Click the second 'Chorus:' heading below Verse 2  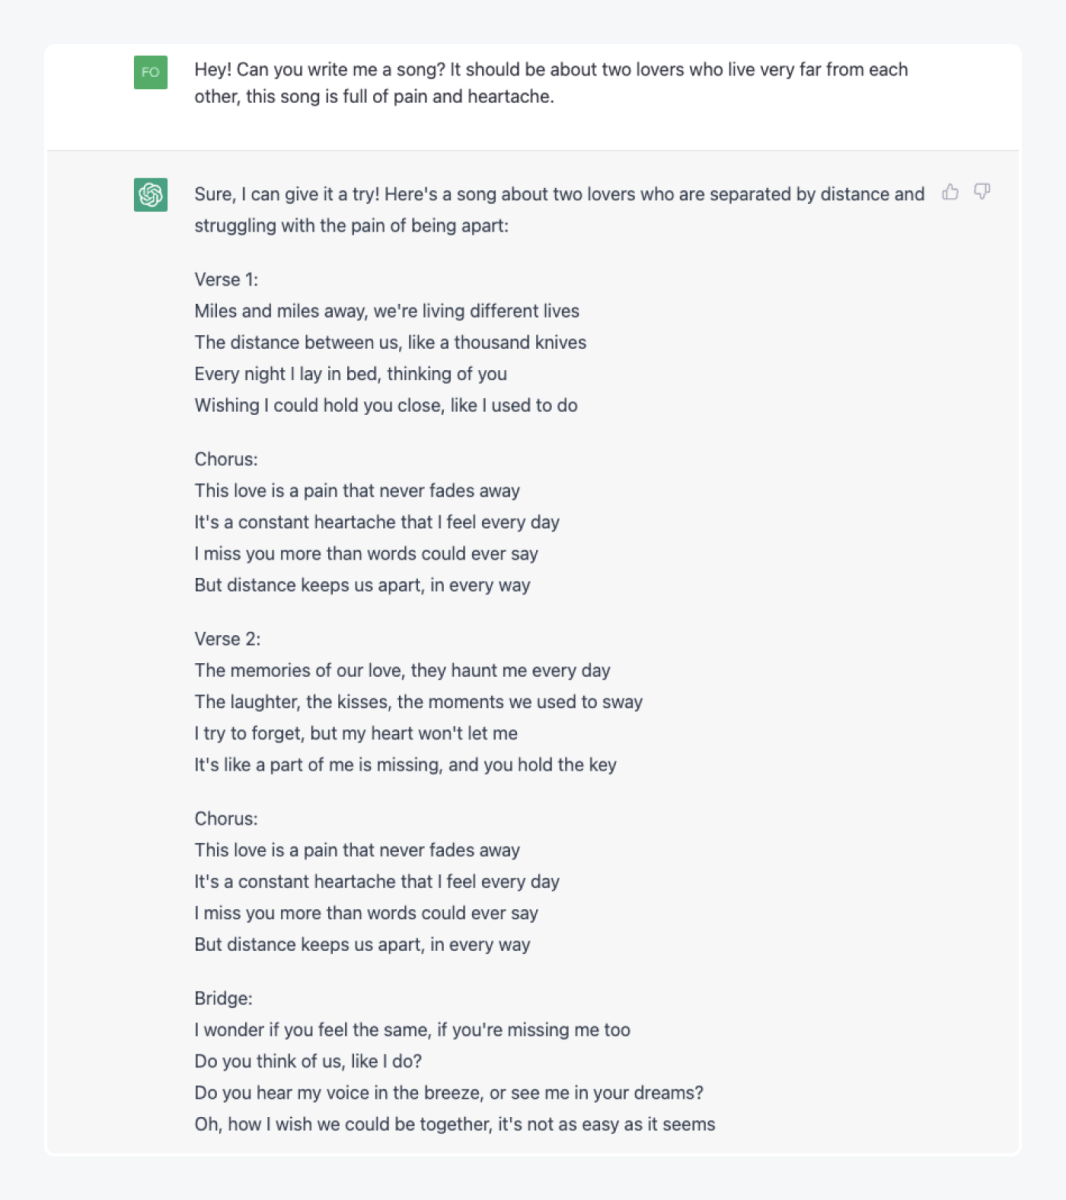tap(226, 819)
